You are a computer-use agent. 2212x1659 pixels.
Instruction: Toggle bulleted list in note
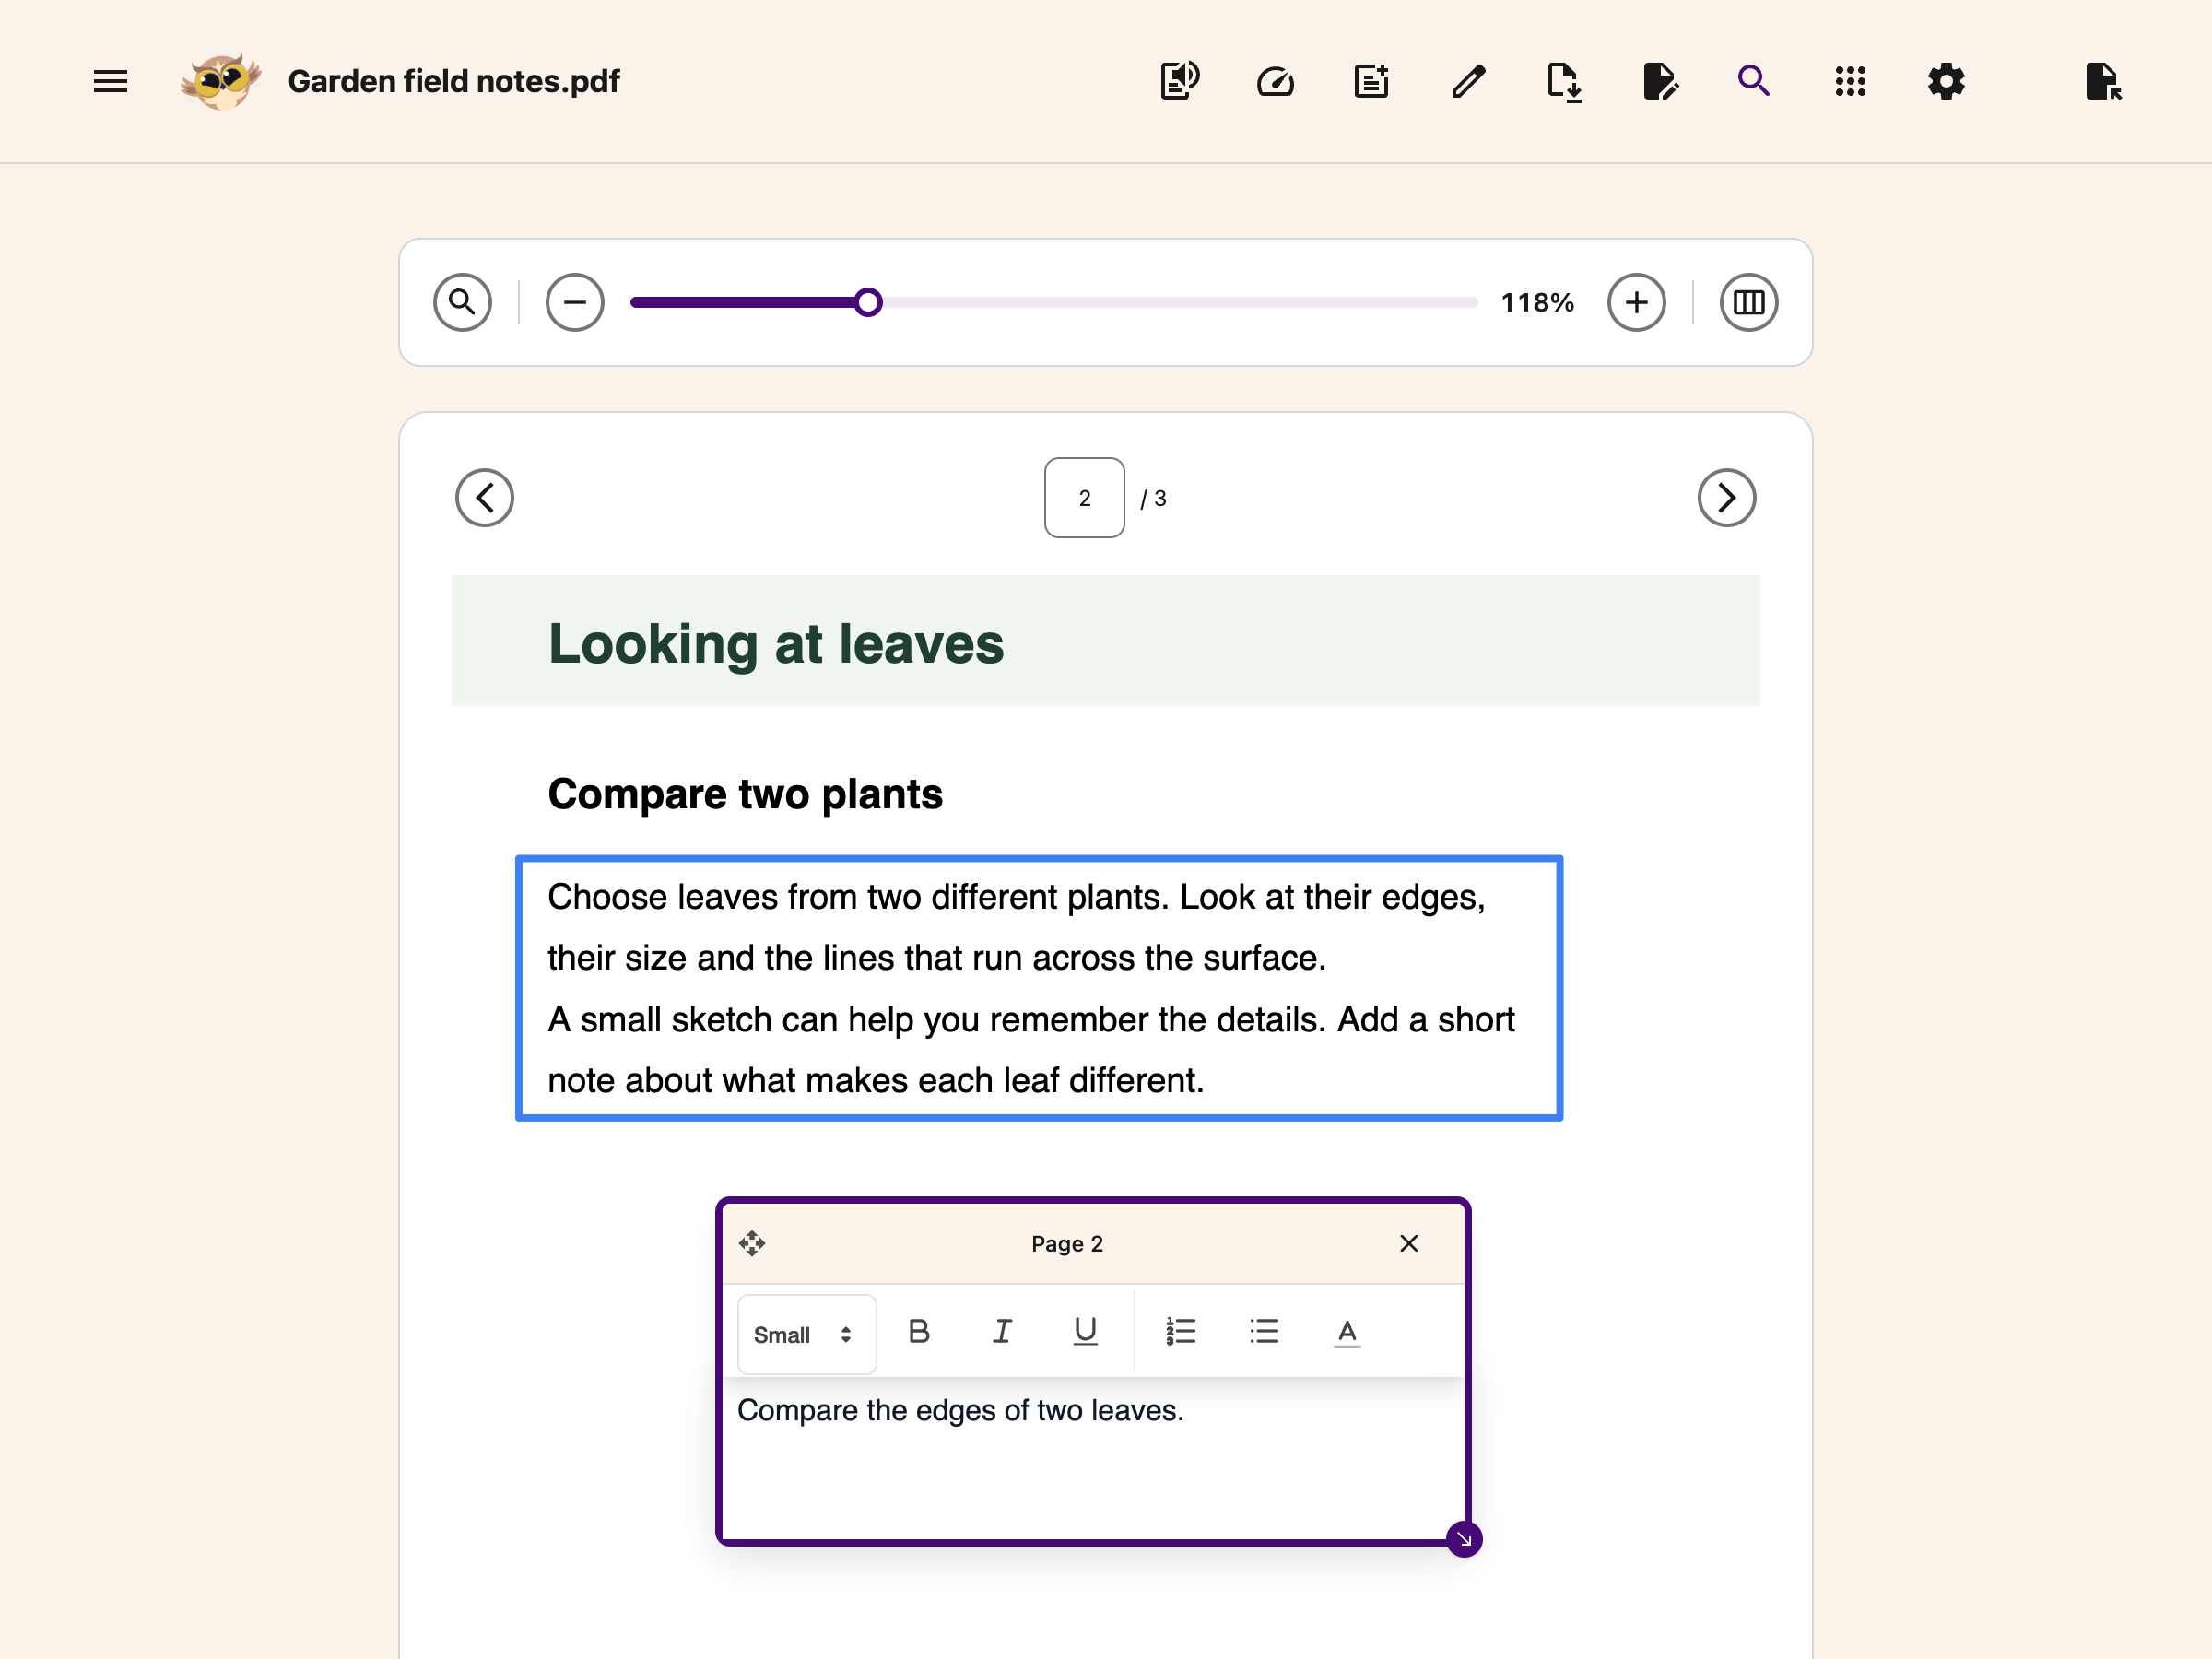coord(1264,1331)
